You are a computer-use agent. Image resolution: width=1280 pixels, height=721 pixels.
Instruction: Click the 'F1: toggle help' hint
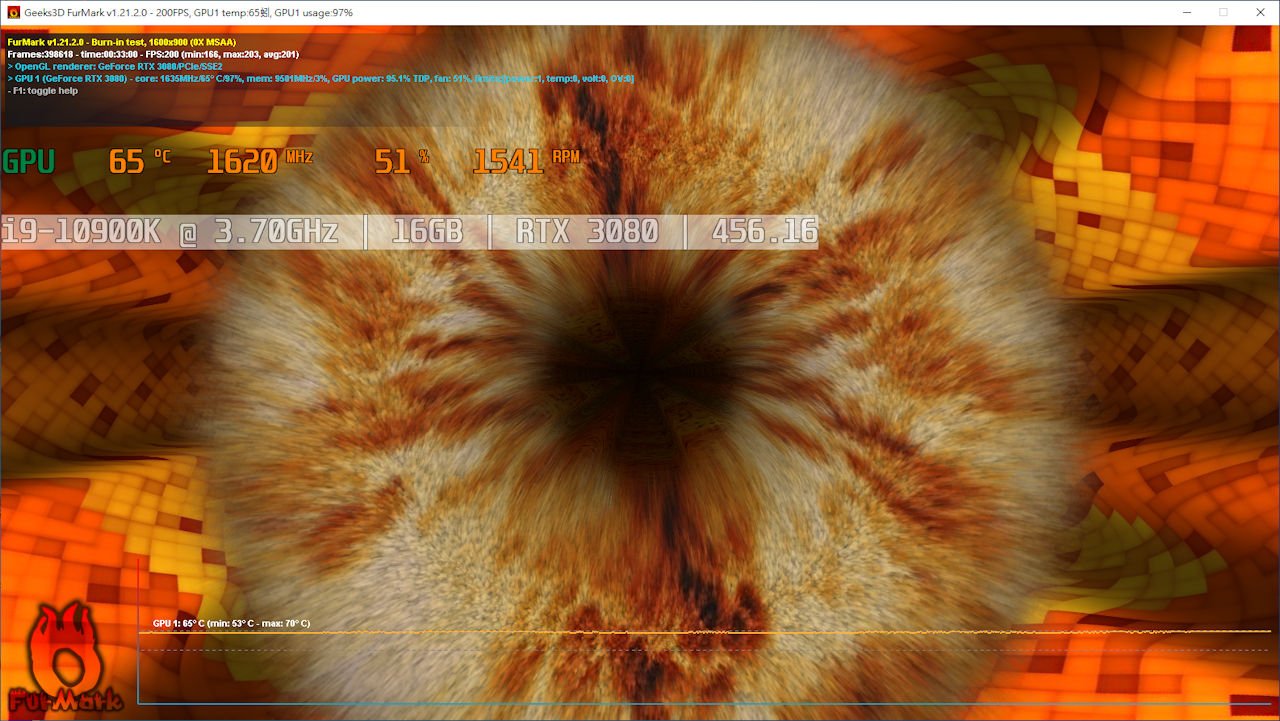coord(42,90)
